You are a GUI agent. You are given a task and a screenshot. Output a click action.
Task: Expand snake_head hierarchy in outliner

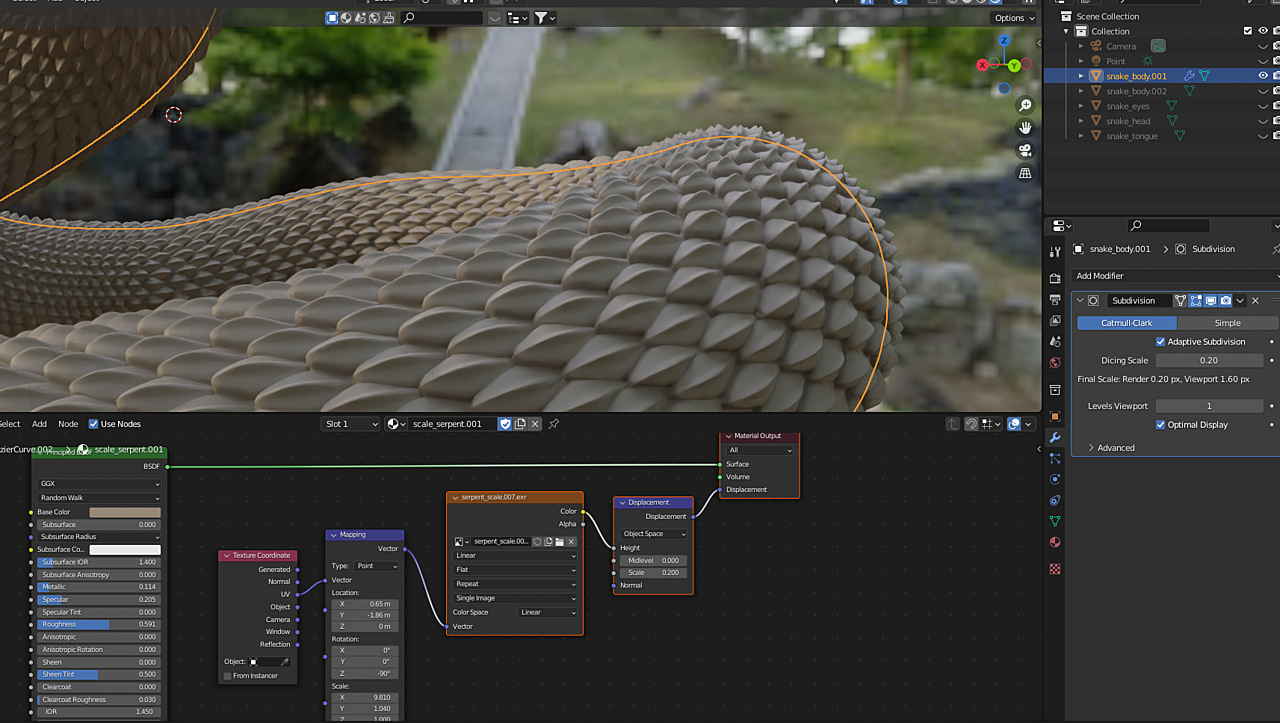[x=1081, y=121]
